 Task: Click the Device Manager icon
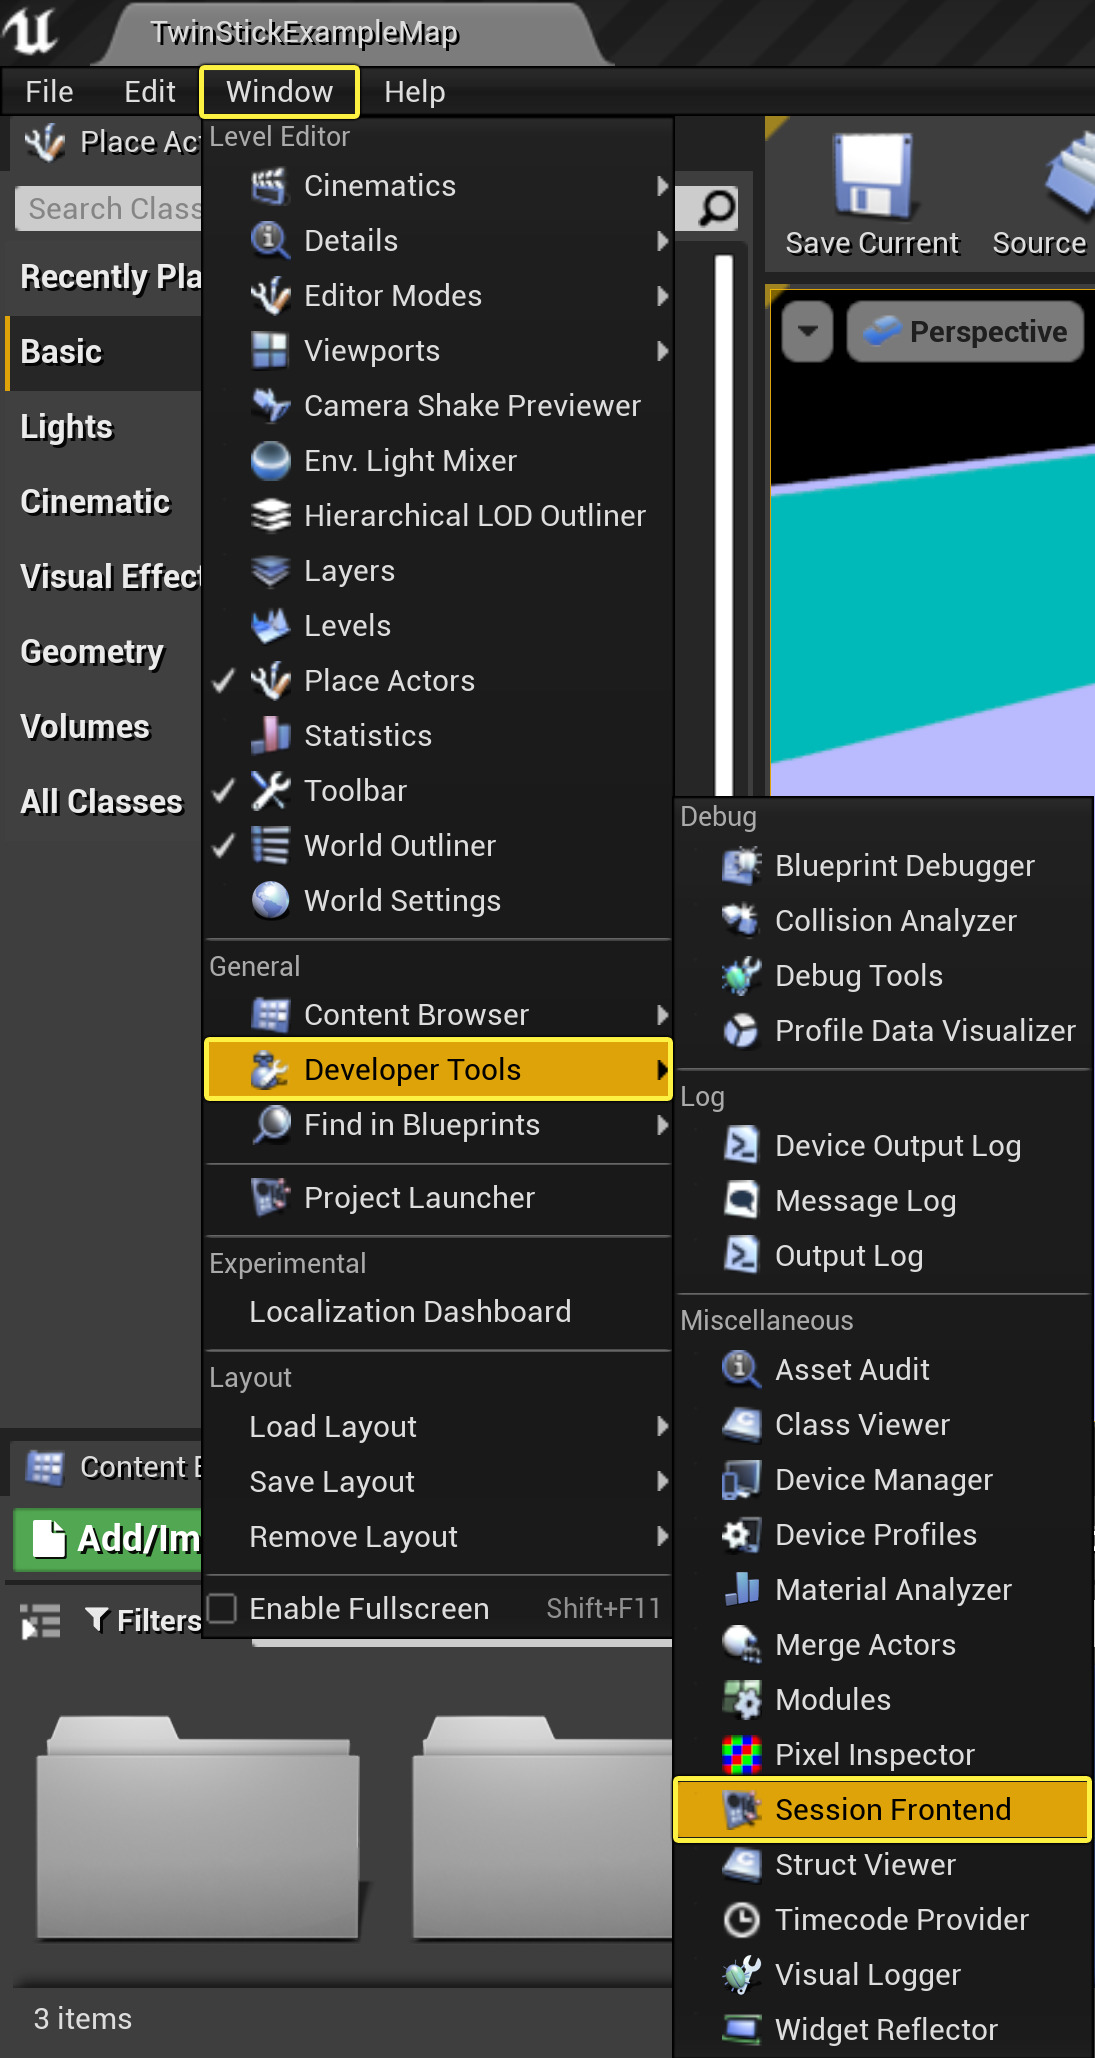pyautogui.click(x=741, y=1480)
